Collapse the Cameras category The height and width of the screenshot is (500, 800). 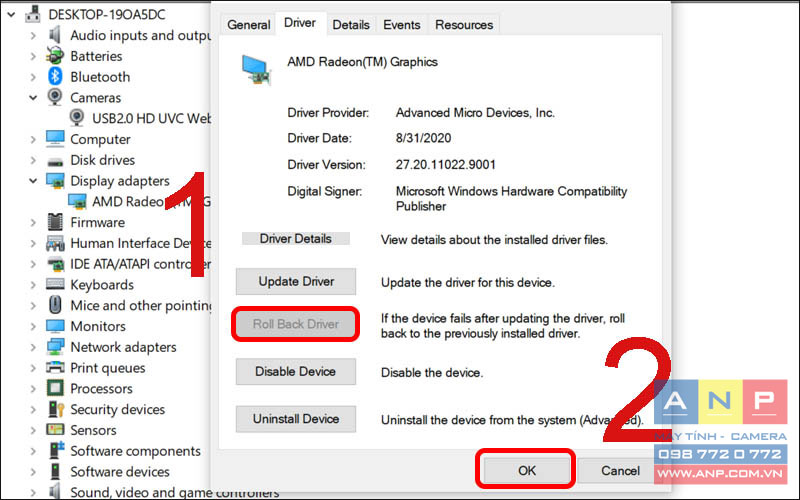point(33,97)
